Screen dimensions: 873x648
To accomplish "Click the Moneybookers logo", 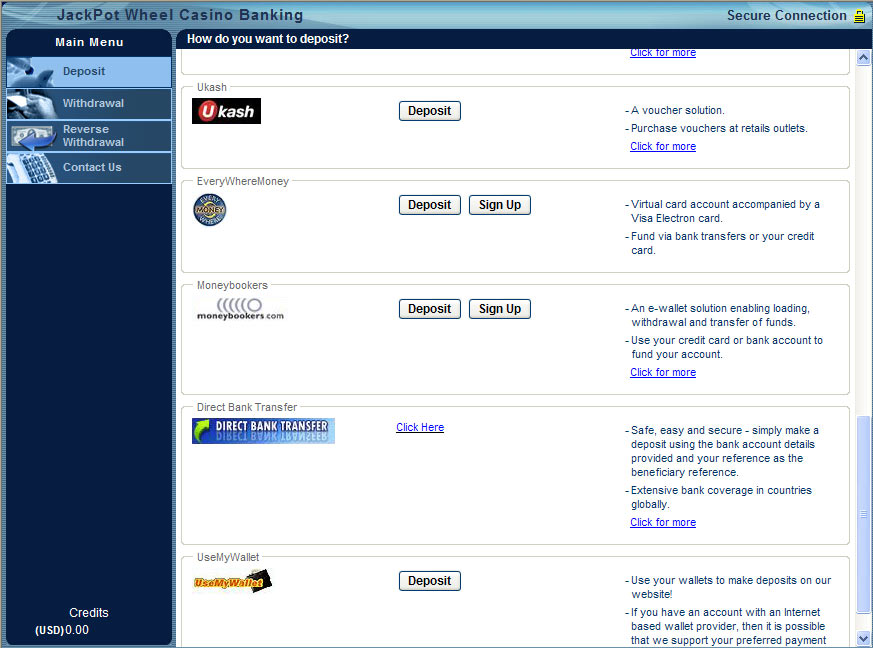I will point(240,309).
